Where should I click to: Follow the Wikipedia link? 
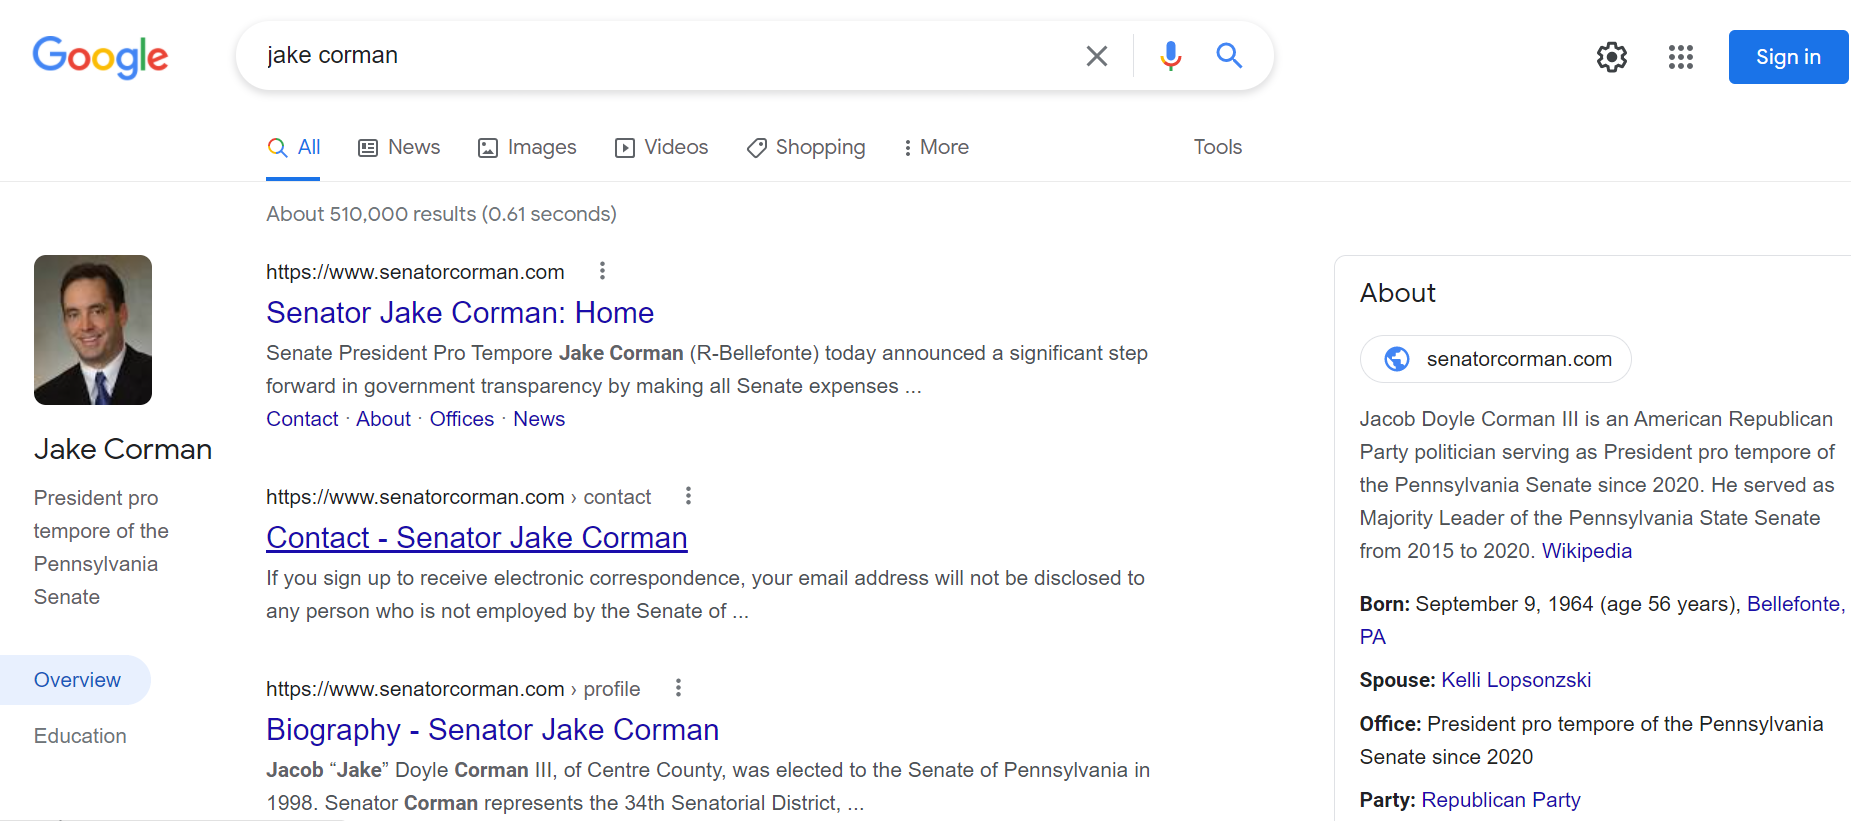pos(1587,551)
